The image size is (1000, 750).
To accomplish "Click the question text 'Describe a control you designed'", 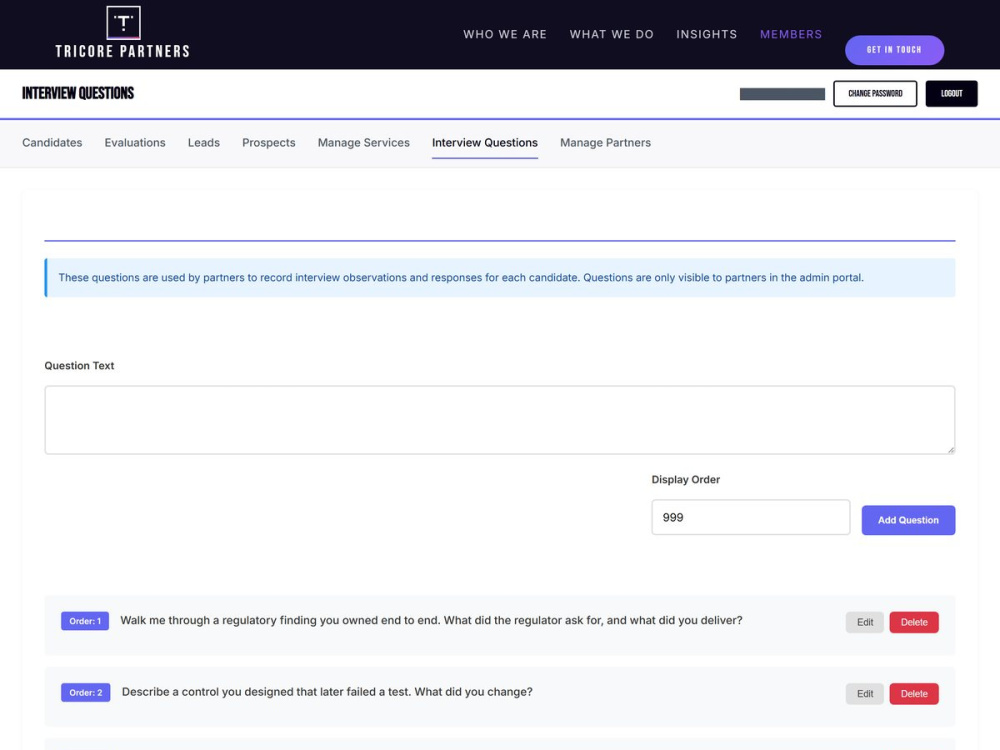I will coord(327,692).
